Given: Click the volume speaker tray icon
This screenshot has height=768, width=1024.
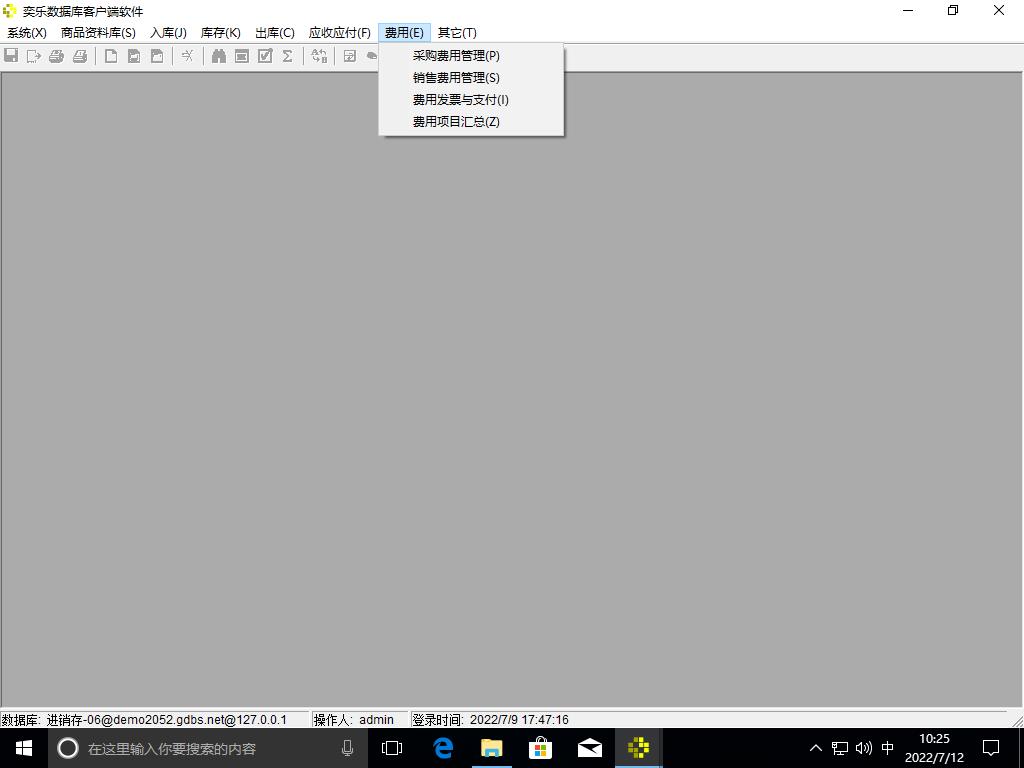Looking at the screenshot, I should (864, 748).
